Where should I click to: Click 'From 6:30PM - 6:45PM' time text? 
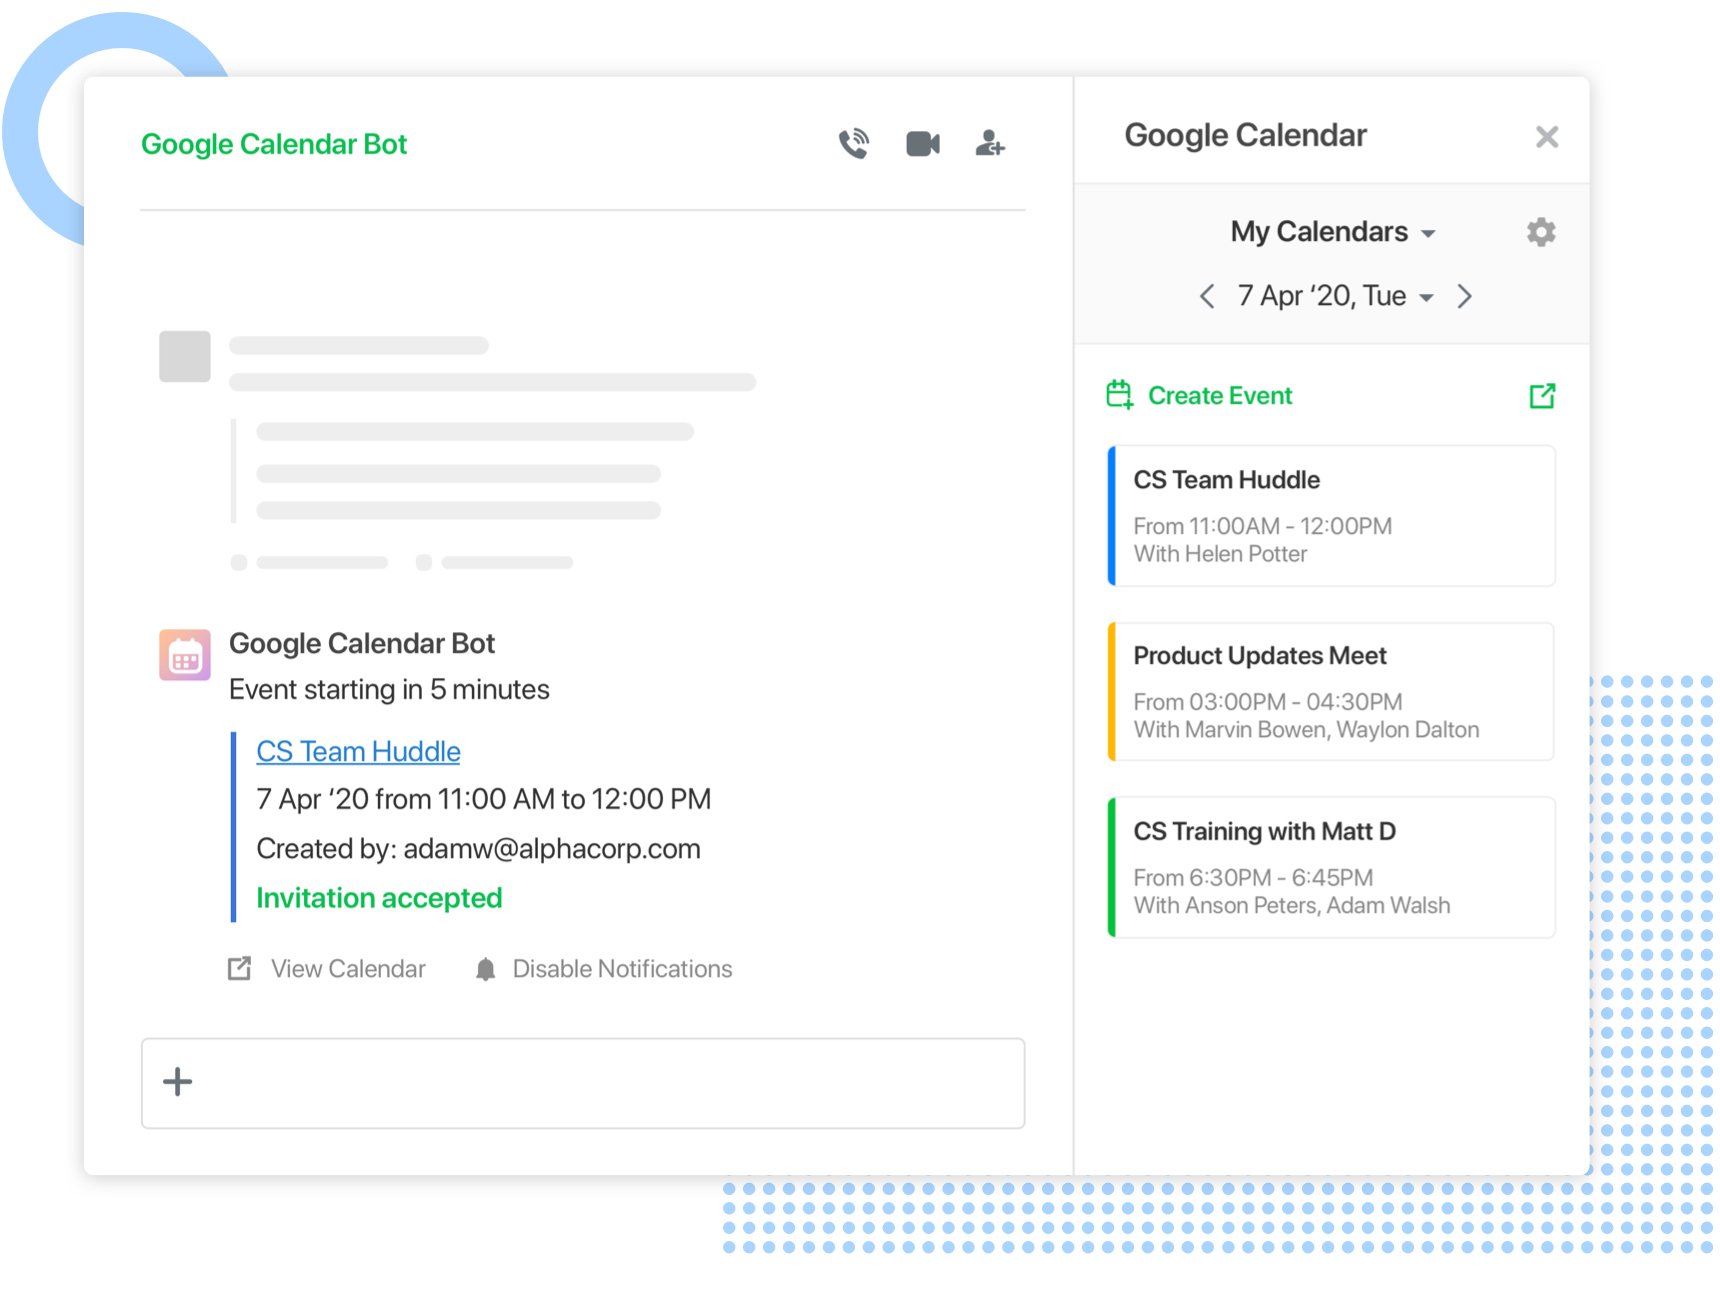click(x=1253, y=878)
